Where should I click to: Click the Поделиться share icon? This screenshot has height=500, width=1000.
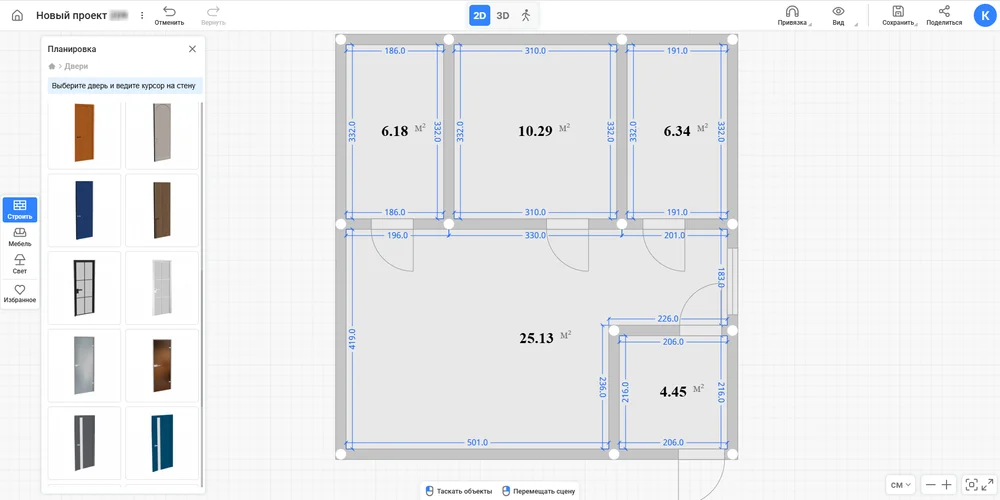coord(944,11)
